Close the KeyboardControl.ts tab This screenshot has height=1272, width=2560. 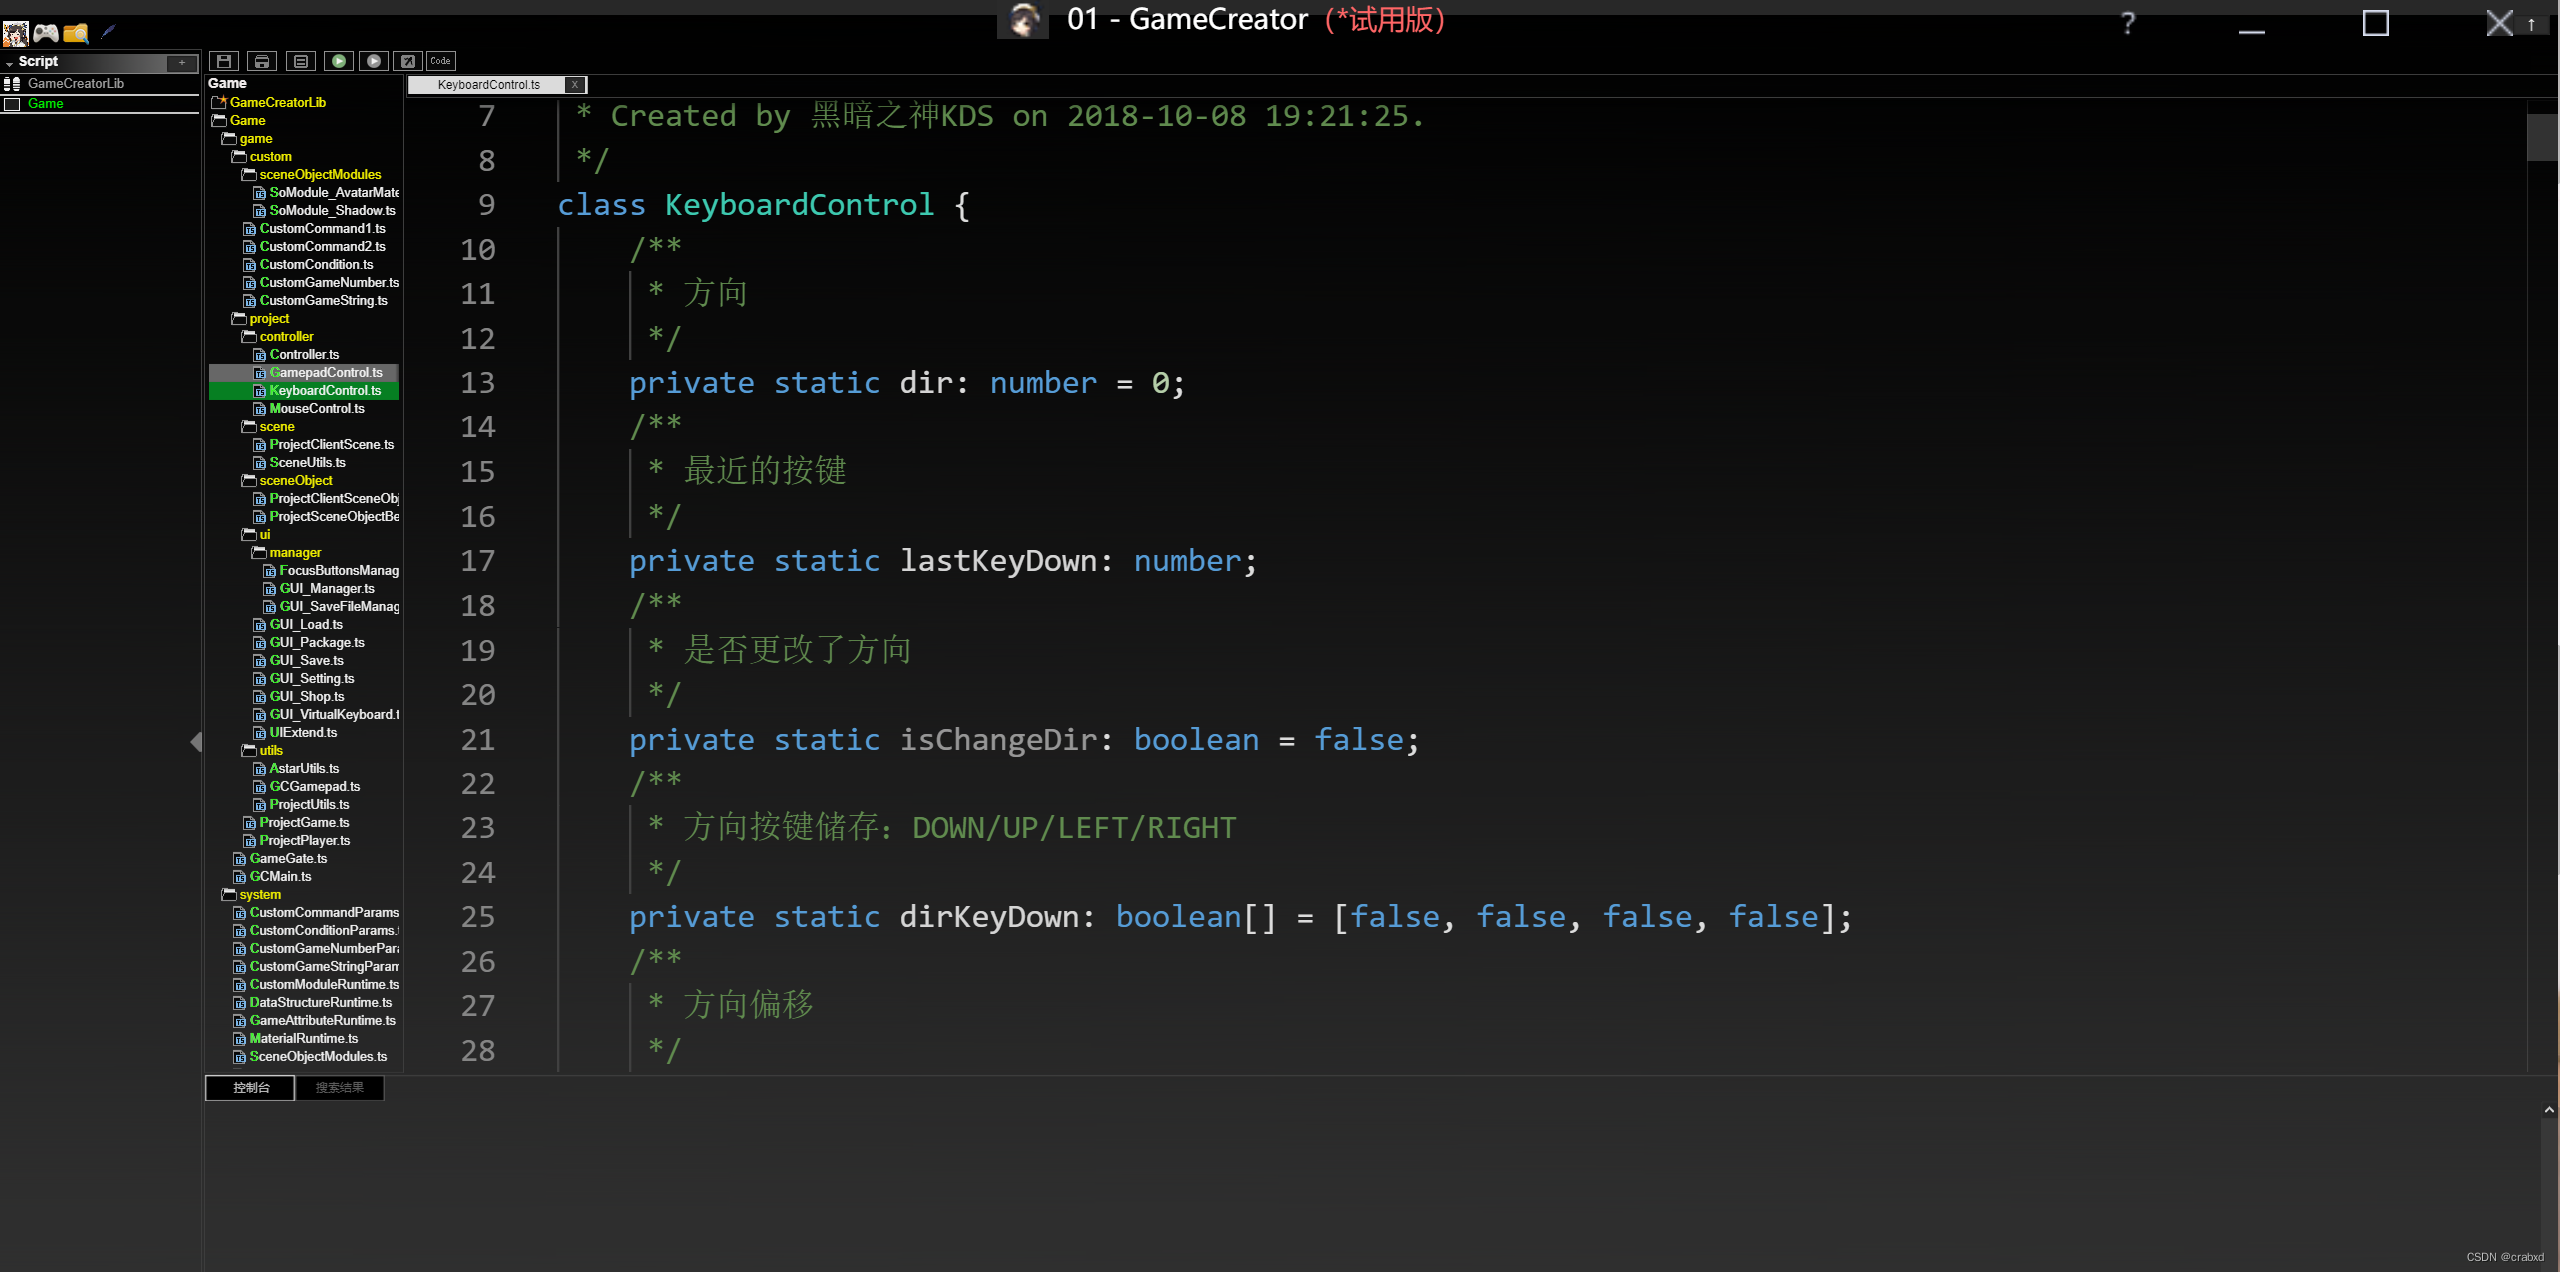(x=575, y=85)
